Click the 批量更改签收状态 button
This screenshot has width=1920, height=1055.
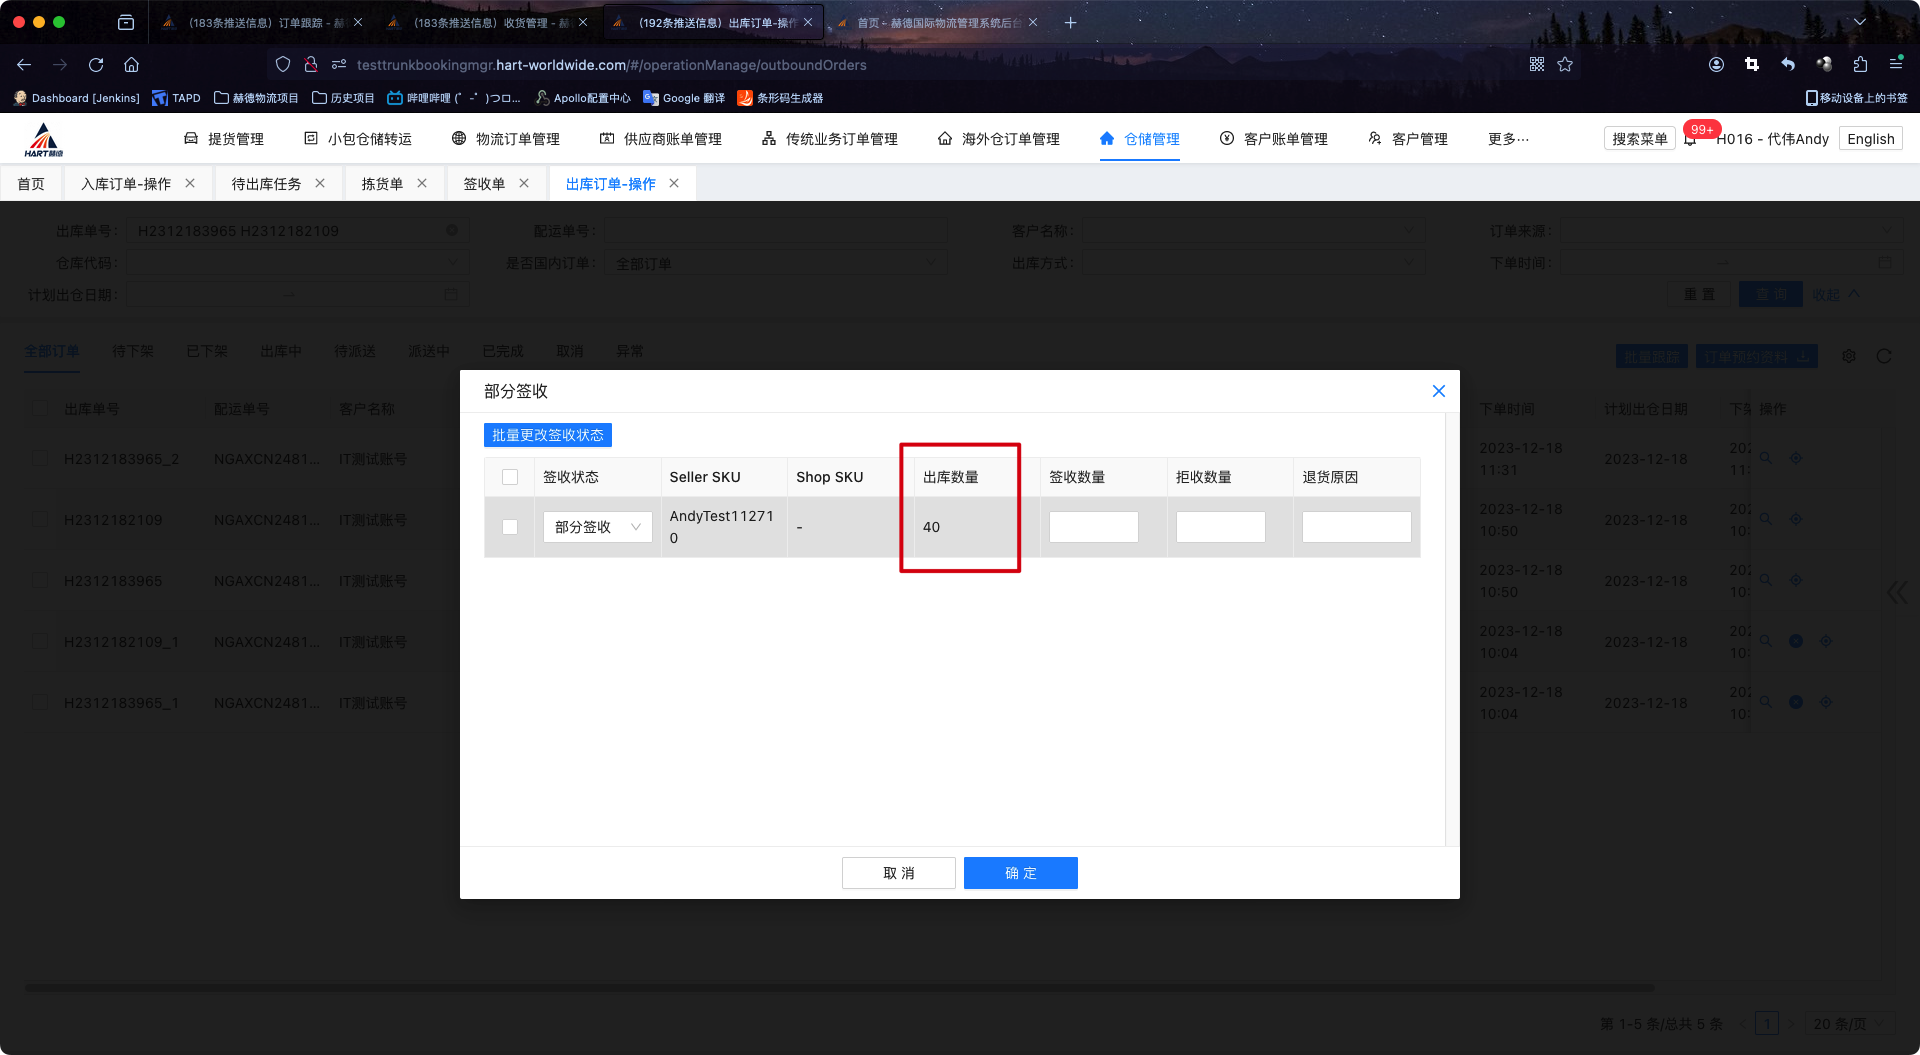(x=547, y=435)
